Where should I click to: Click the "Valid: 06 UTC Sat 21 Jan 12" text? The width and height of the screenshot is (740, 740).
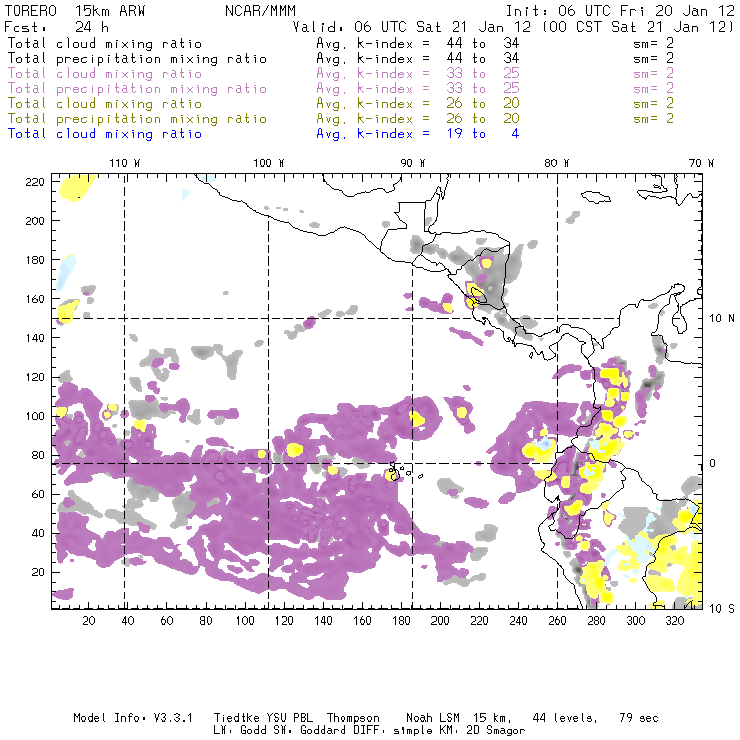pyautogui.click(x=412, y=27)
